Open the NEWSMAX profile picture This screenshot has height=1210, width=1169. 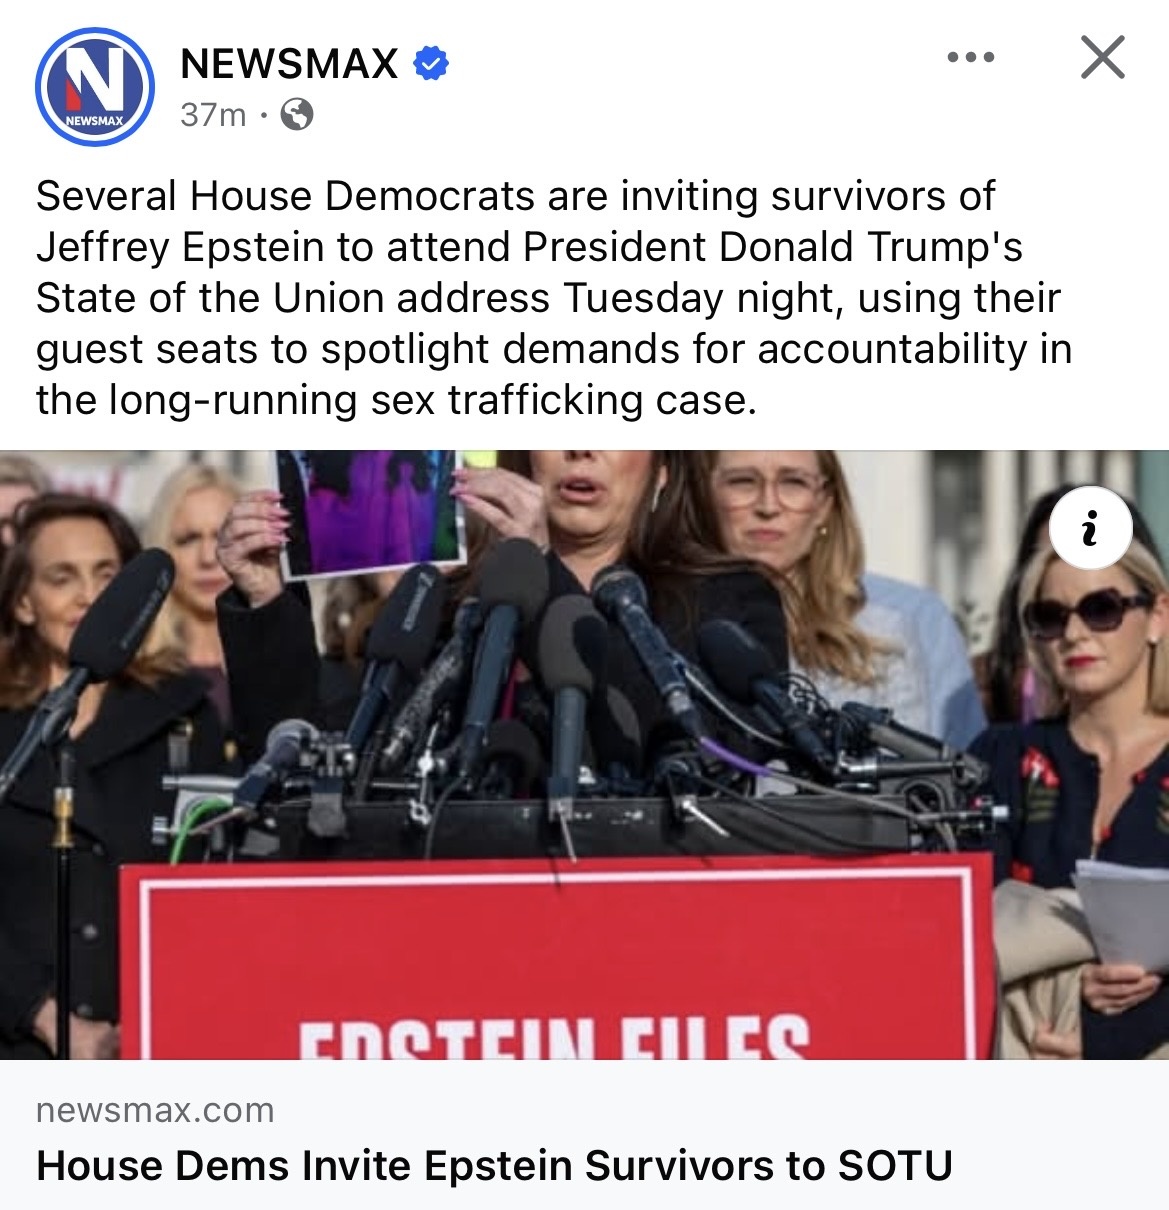(x=95, y=87)
